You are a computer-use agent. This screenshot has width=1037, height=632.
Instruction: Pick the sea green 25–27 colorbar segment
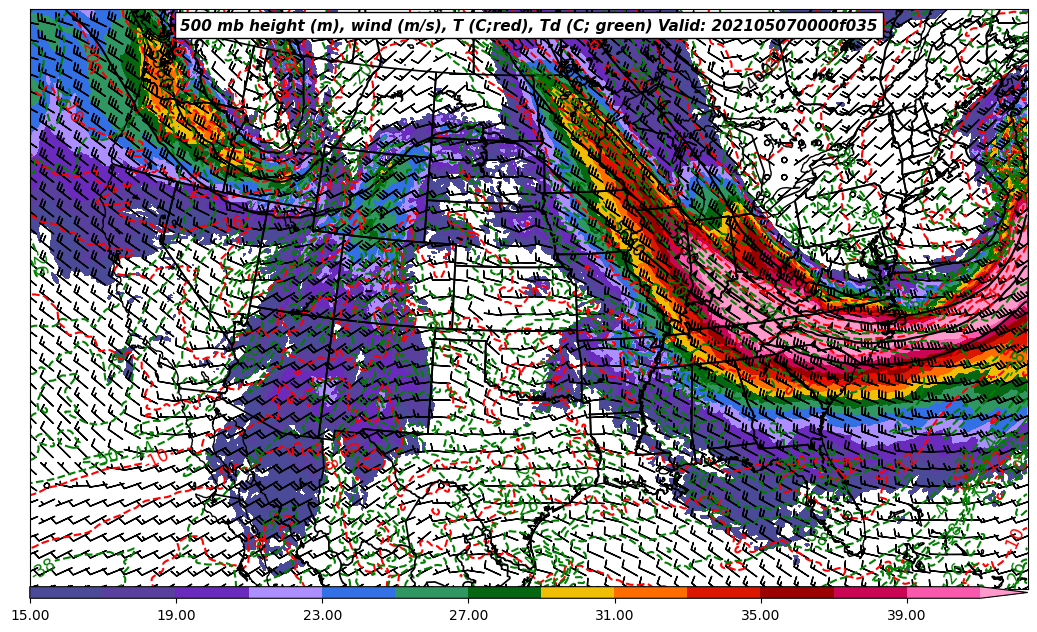coord(431,592)
